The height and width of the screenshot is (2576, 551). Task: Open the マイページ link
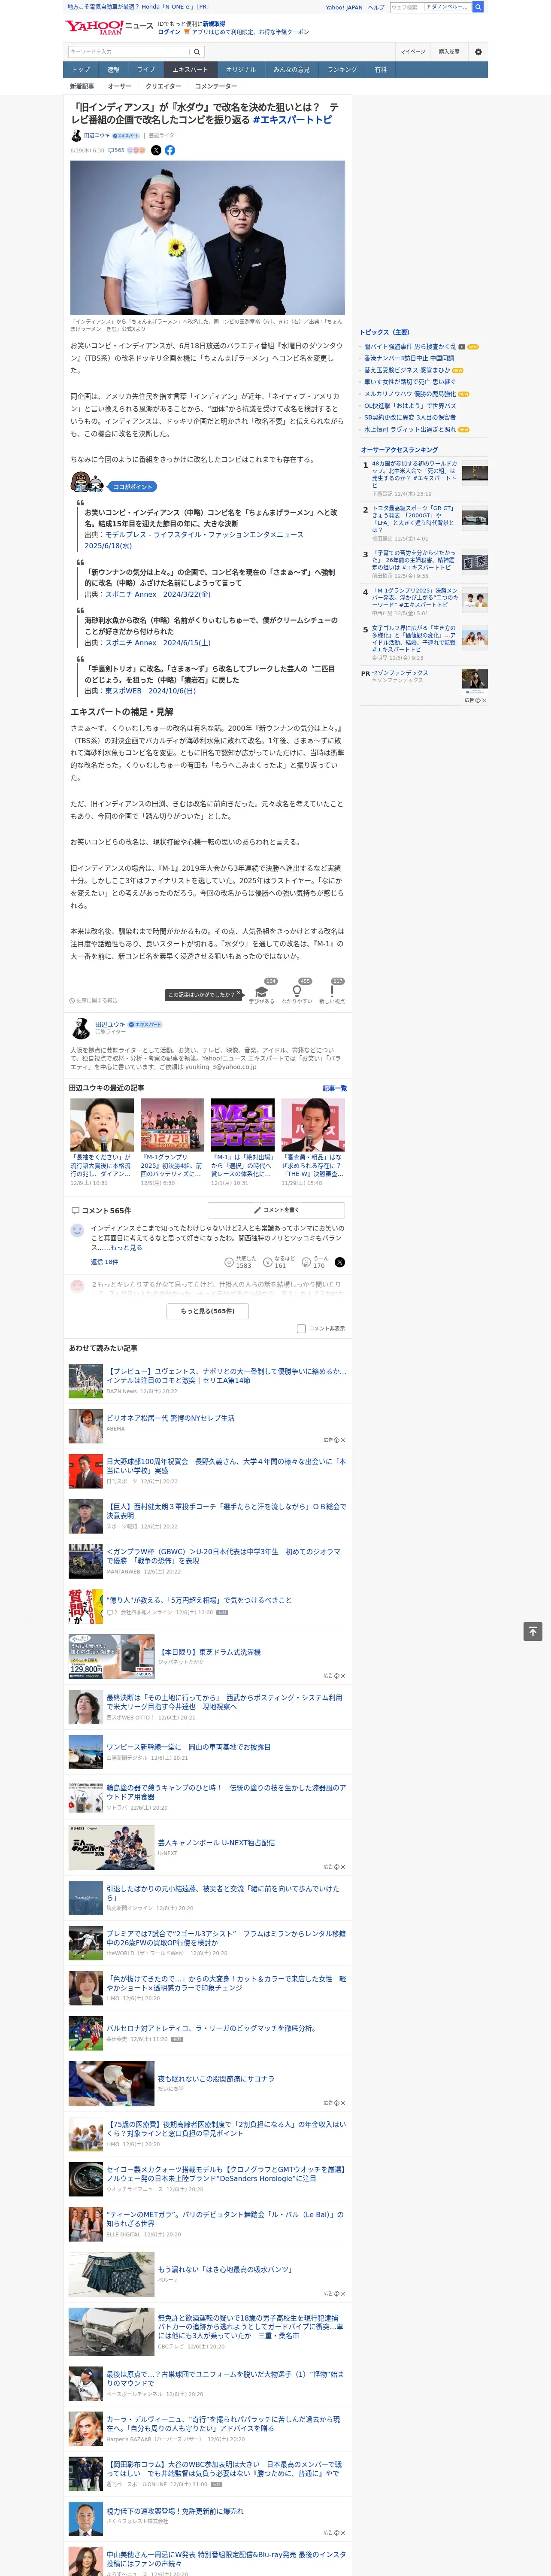(413, 51)
